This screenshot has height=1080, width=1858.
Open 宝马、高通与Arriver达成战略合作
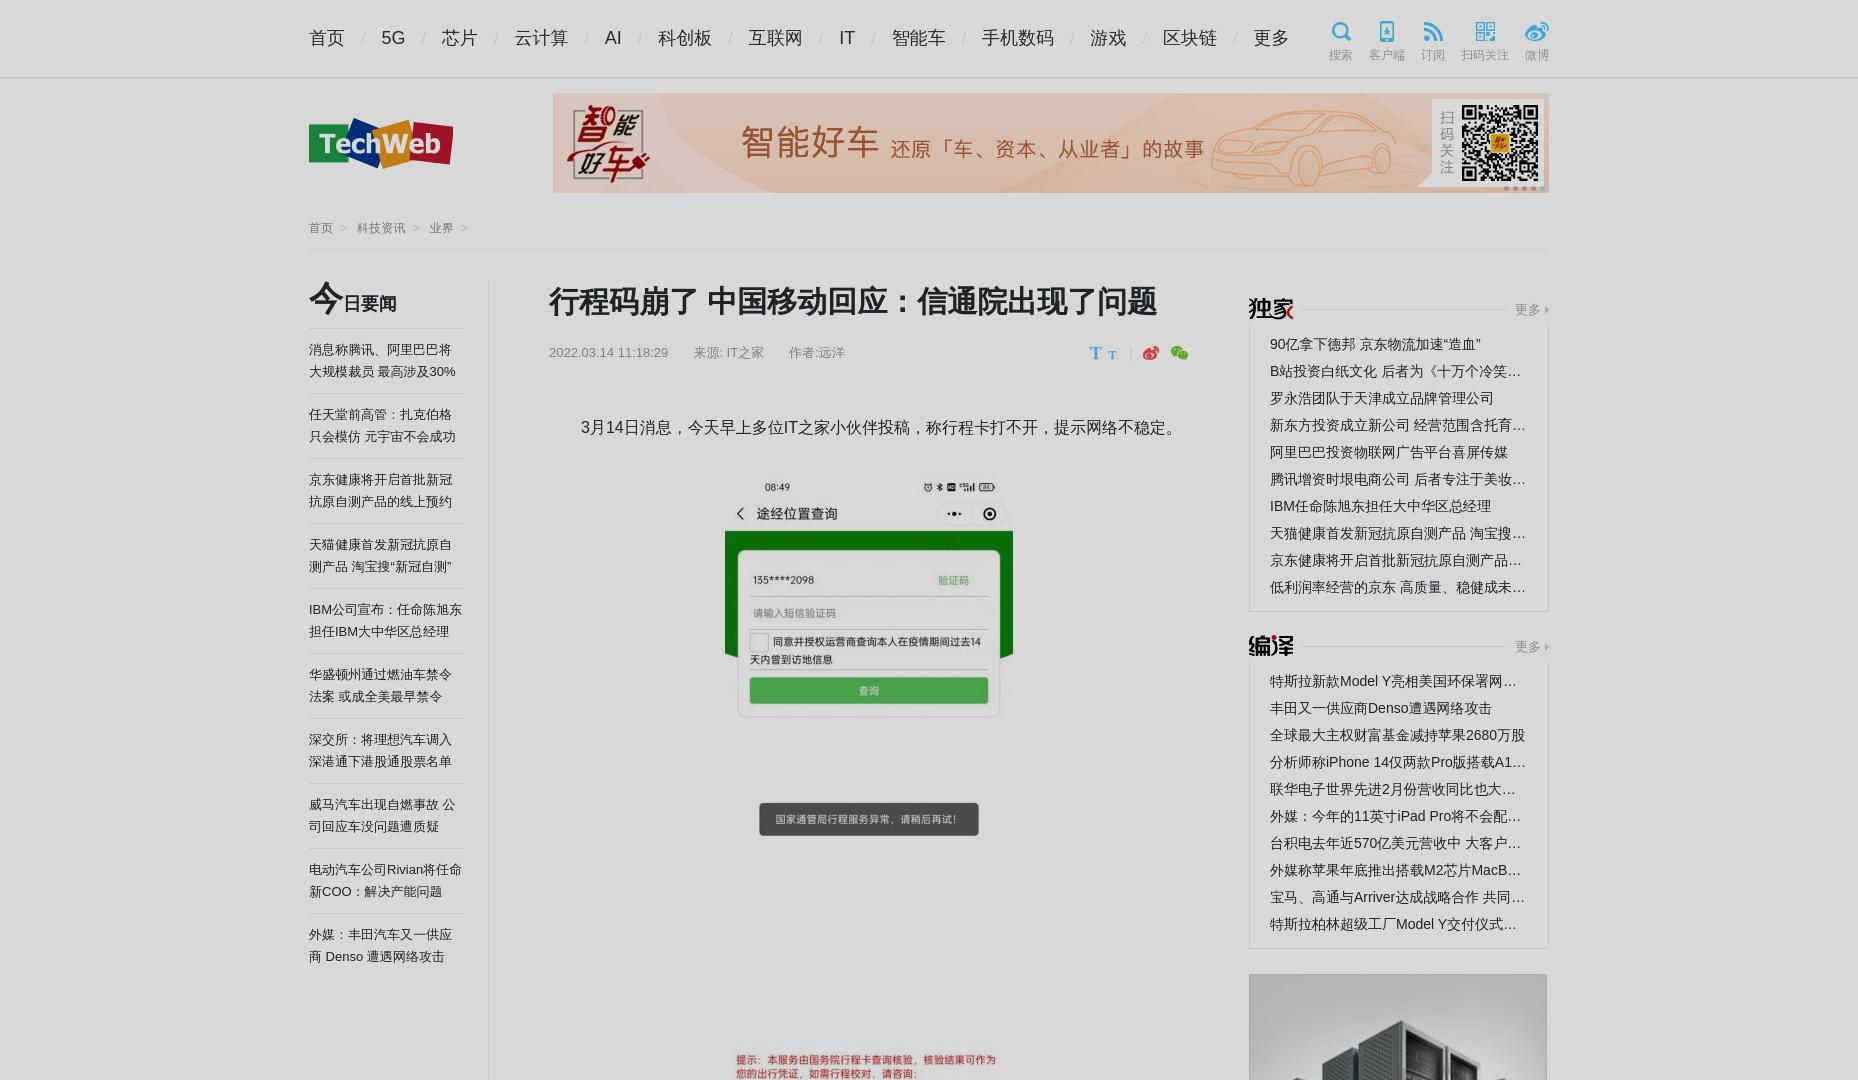point(1398,897)
